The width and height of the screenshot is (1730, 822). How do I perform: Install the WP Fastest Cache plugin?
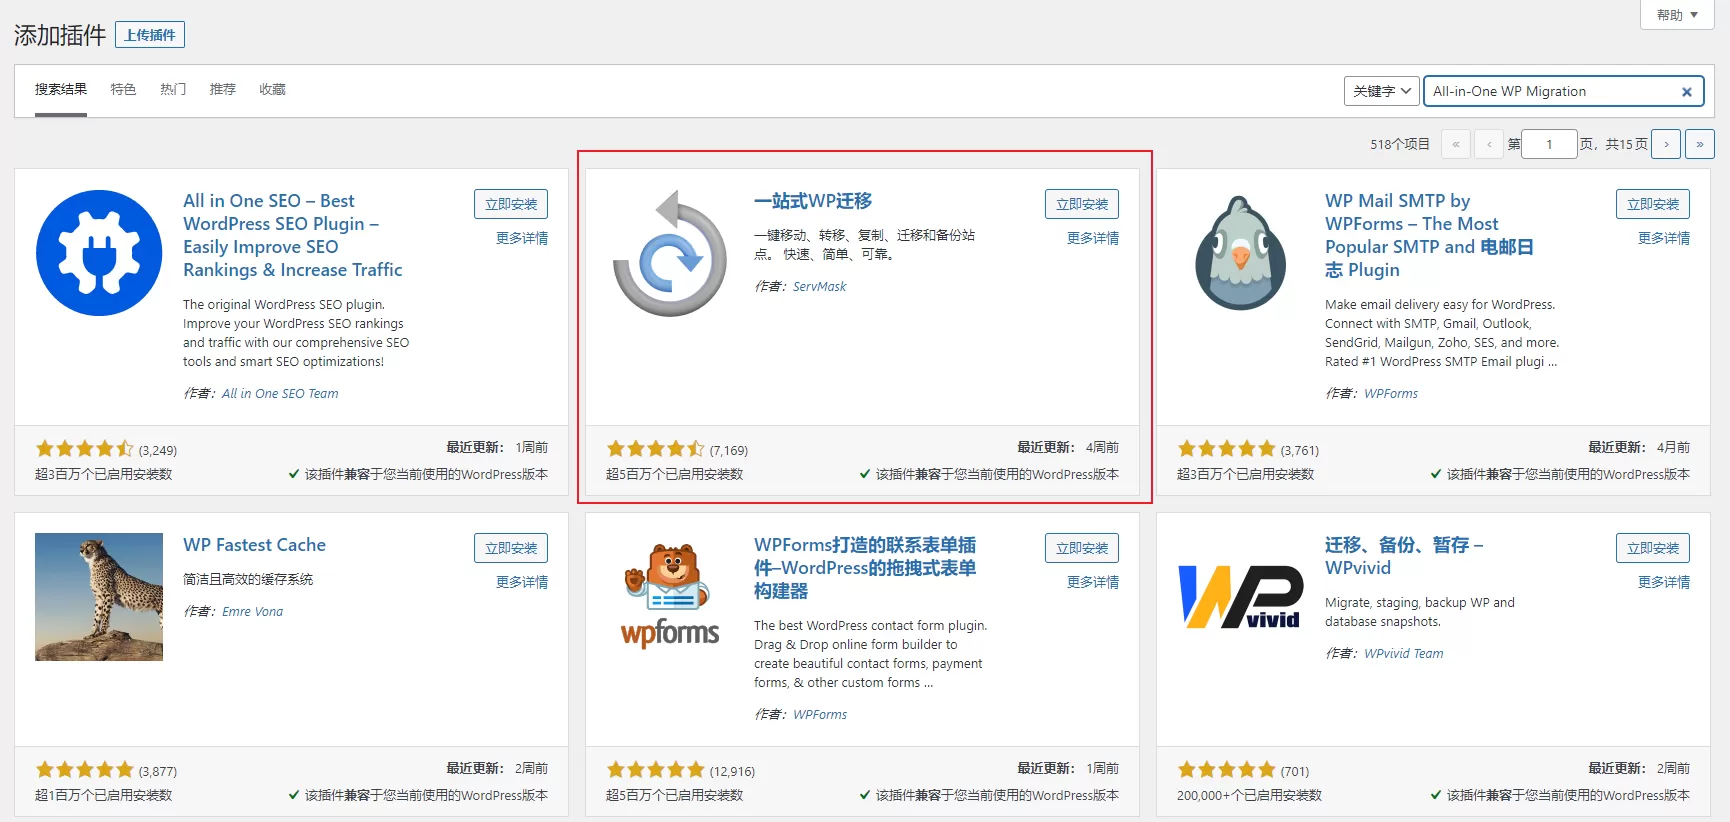(511, 548)
